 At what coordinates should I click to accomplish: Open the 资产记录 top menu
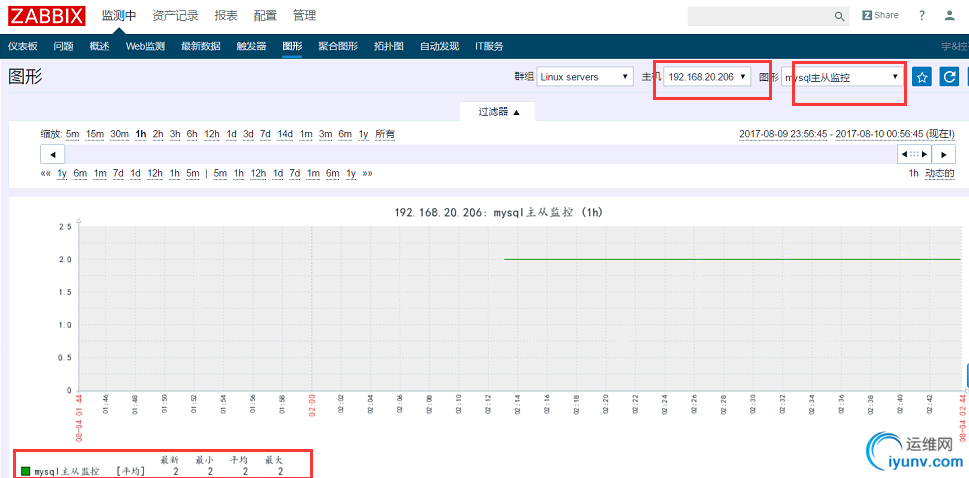point(176,16)
